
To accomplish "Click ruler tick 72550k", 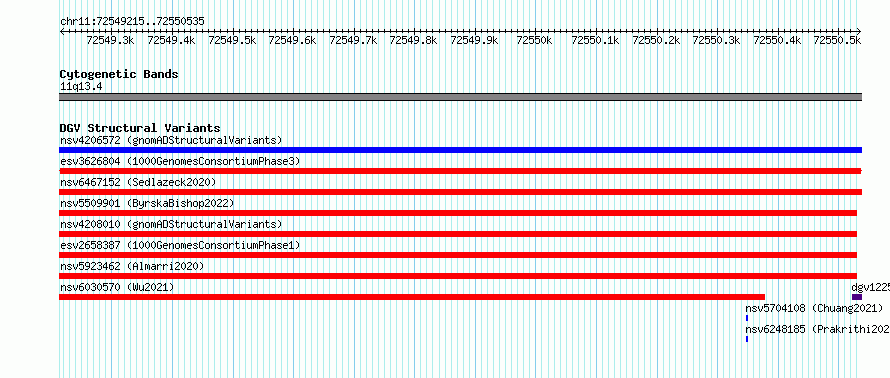I will (x=534, y=40).
